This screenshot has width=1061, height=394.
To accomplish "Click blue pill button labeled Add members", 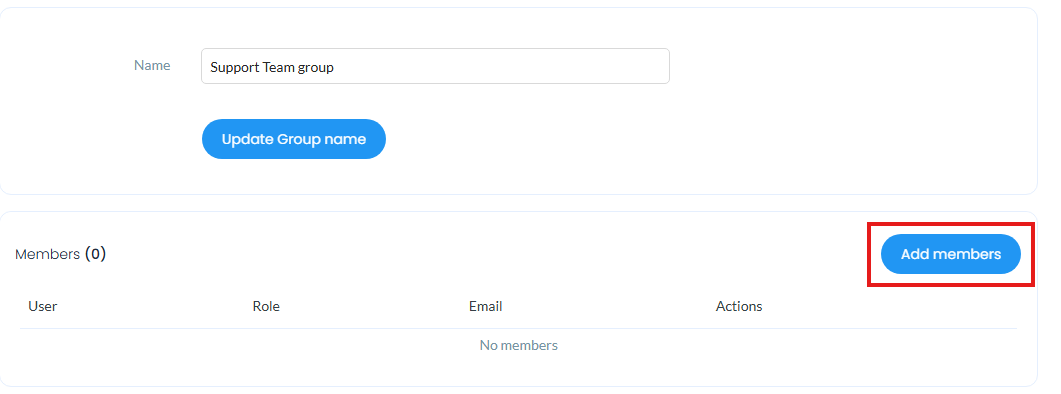I will [950, 254].
